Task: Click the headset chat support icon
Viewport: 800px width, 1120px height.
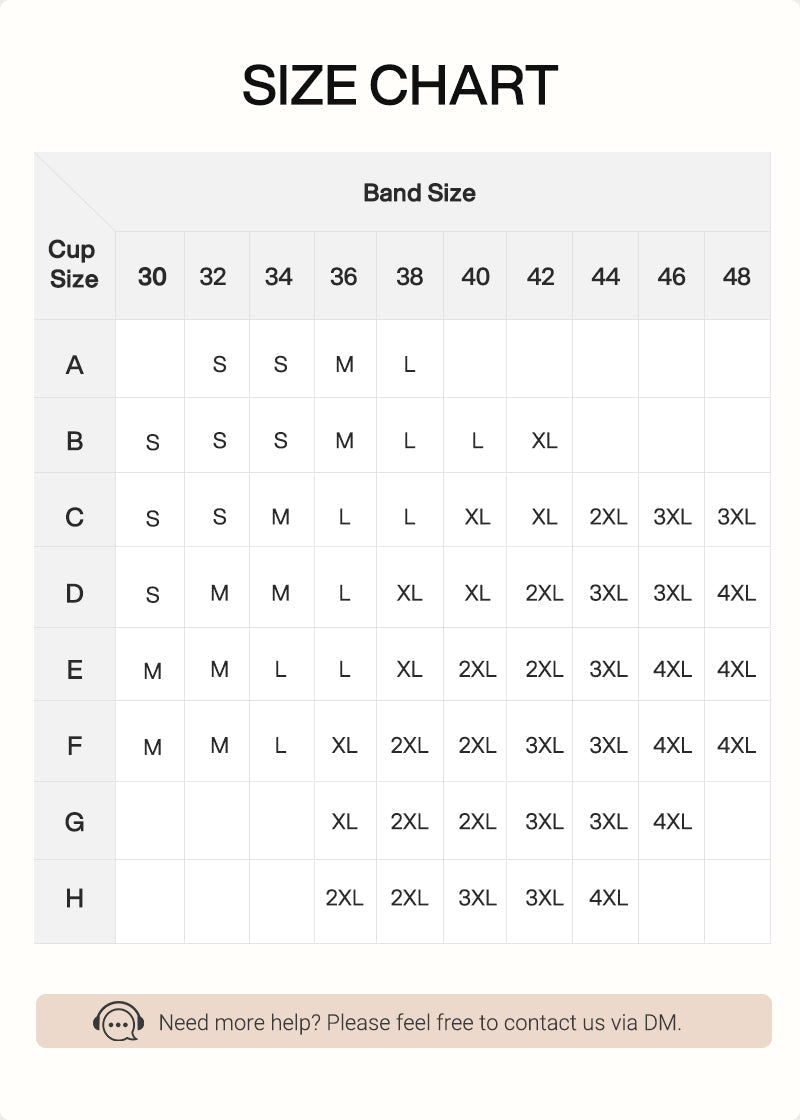Action: [119, 1021]
